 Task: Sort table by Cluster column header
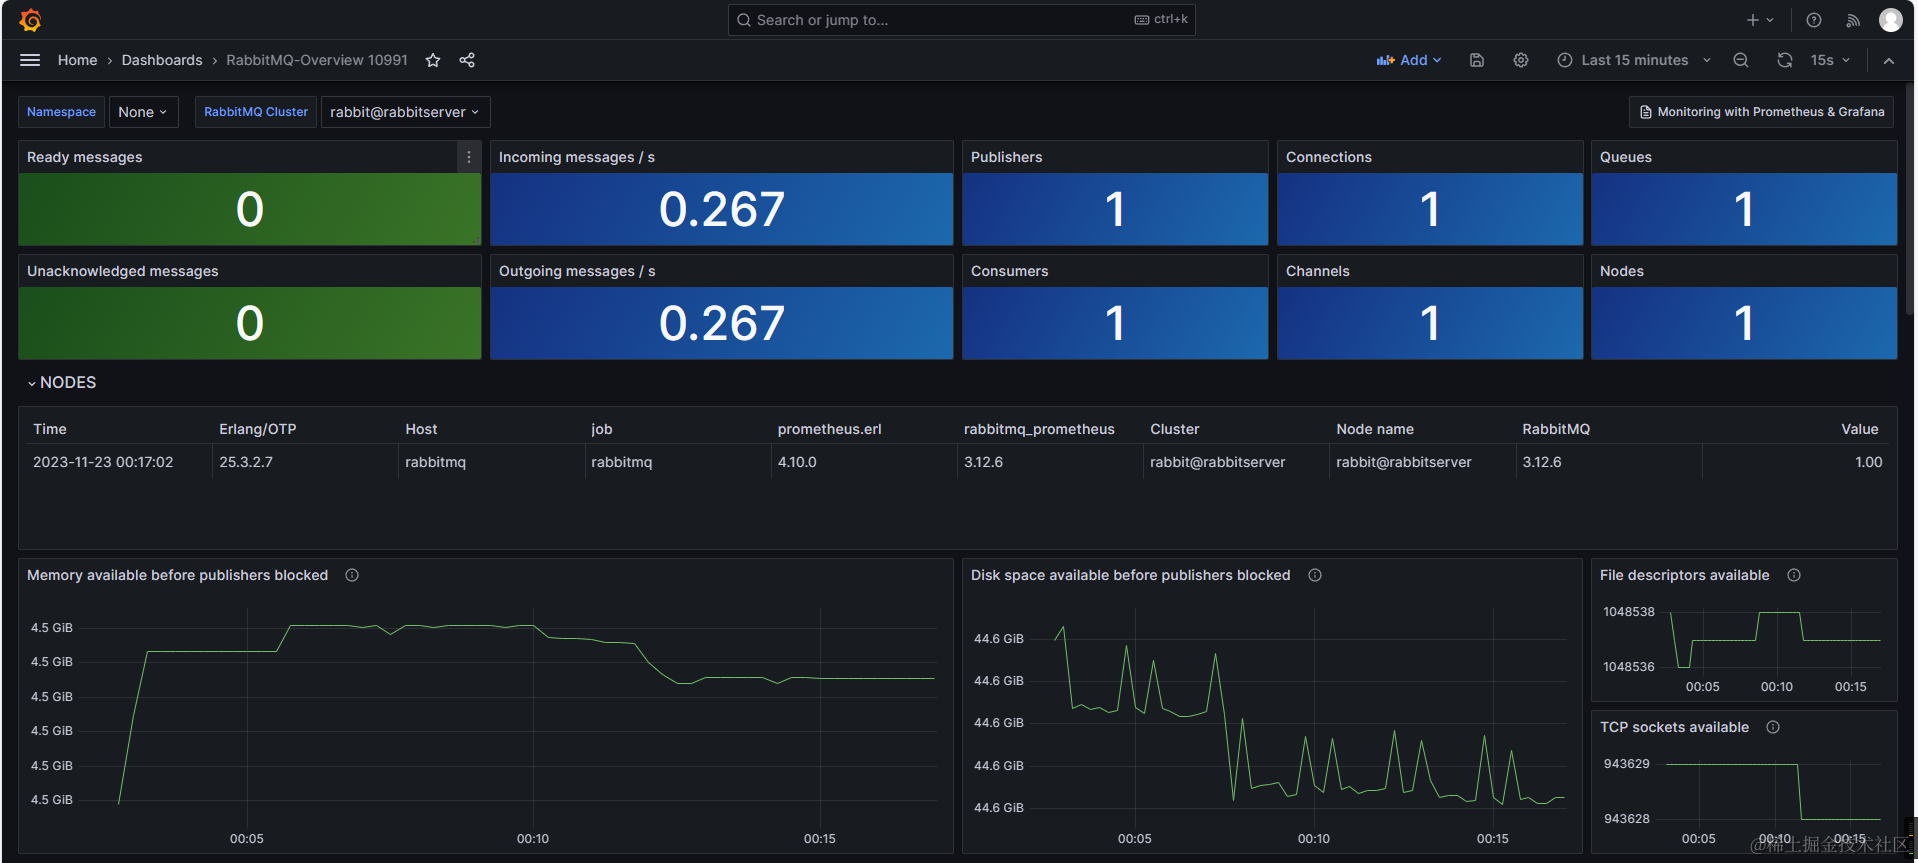(x=1174, y=429)
